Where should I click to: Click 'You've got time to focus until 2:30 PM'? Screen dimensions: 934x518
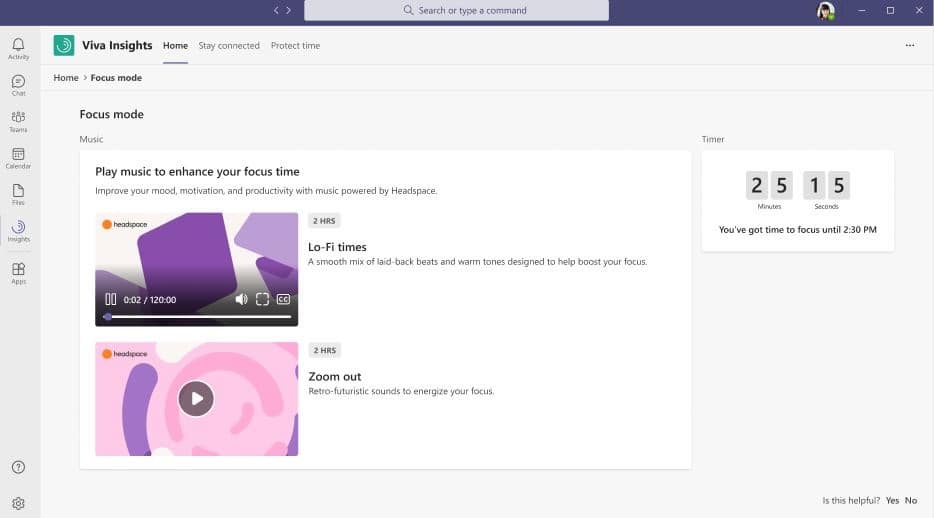pos(798,229)
